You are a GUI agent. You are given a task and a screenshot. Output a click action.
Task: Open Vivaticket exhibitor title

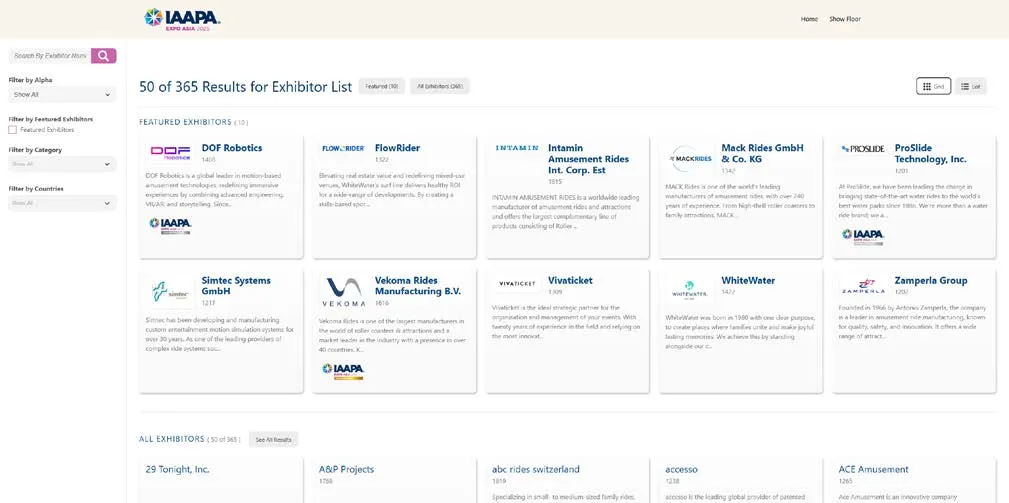click(570, 280)
